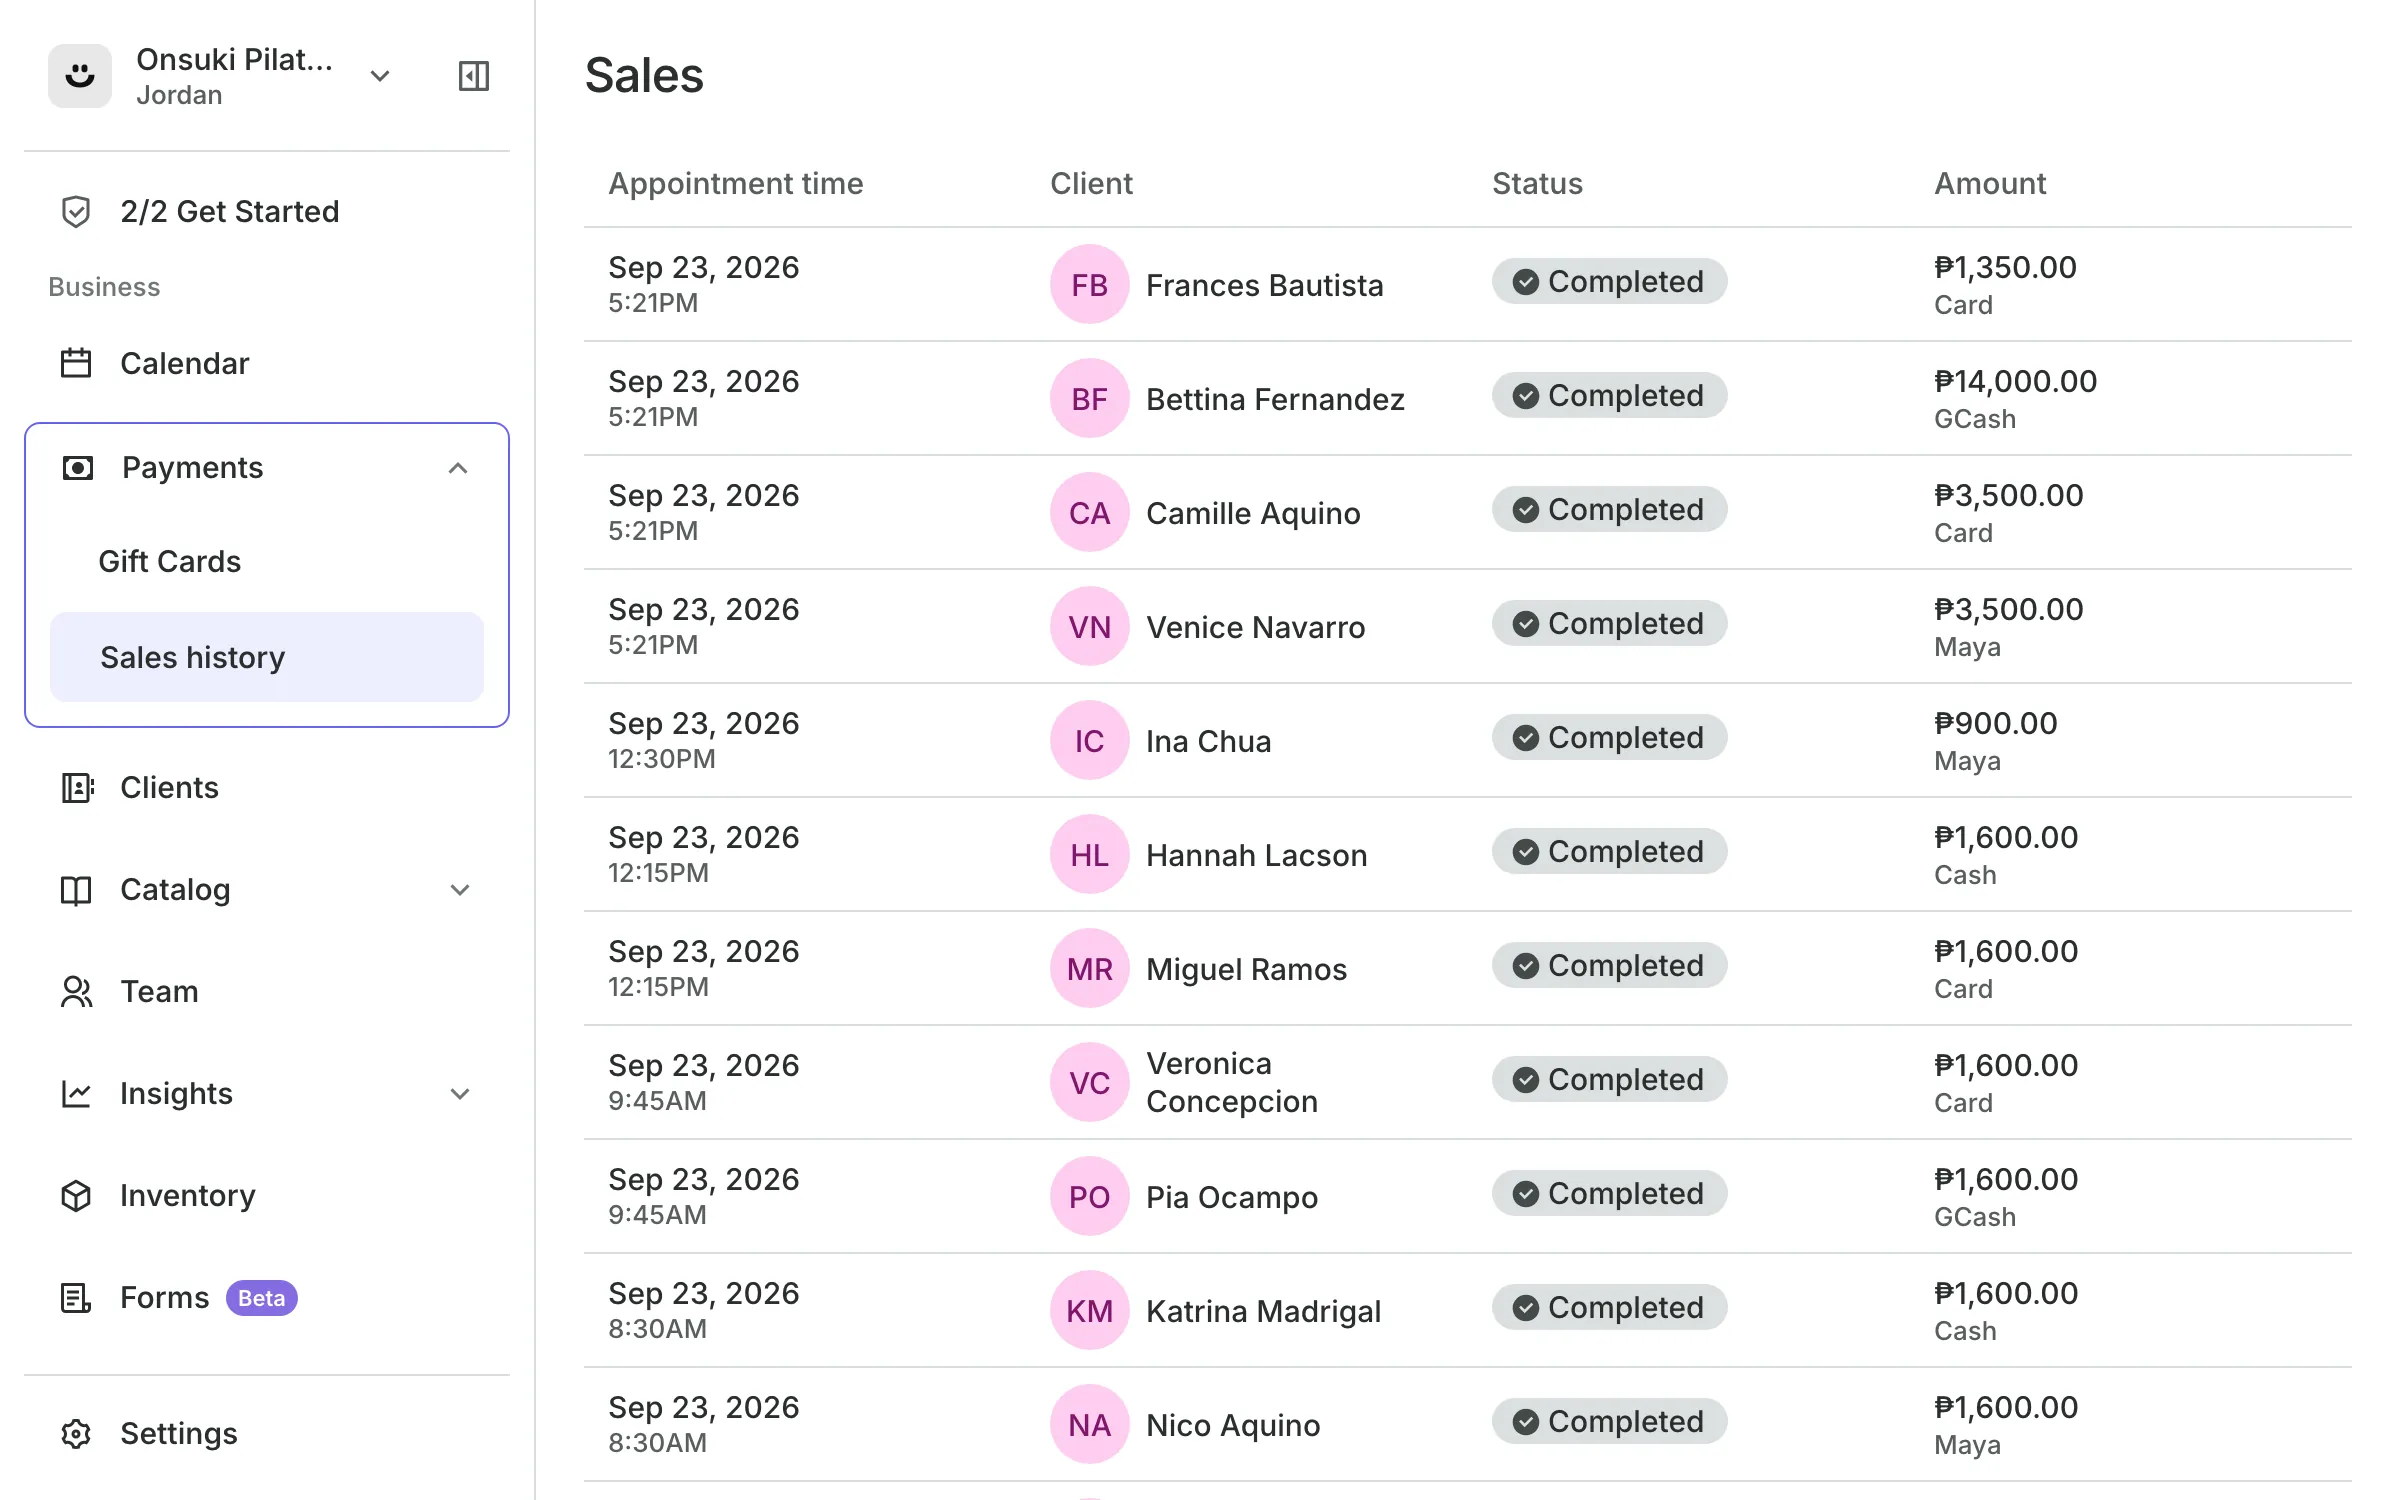Screen dimensions: 2400x1500
Task: Open Camille Aquino client name
Action: pyautogui.click(x=1253, y=514)
